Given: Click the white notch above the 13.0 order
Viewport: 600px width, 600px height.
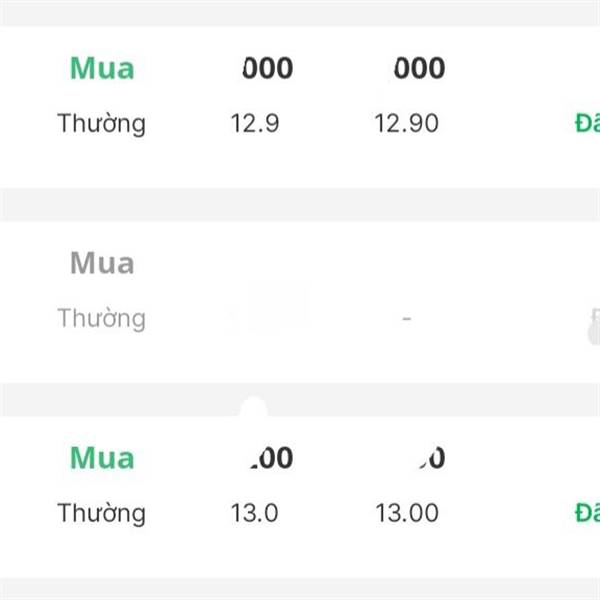Looking at the screenshot, I should [x=254, y=408].
